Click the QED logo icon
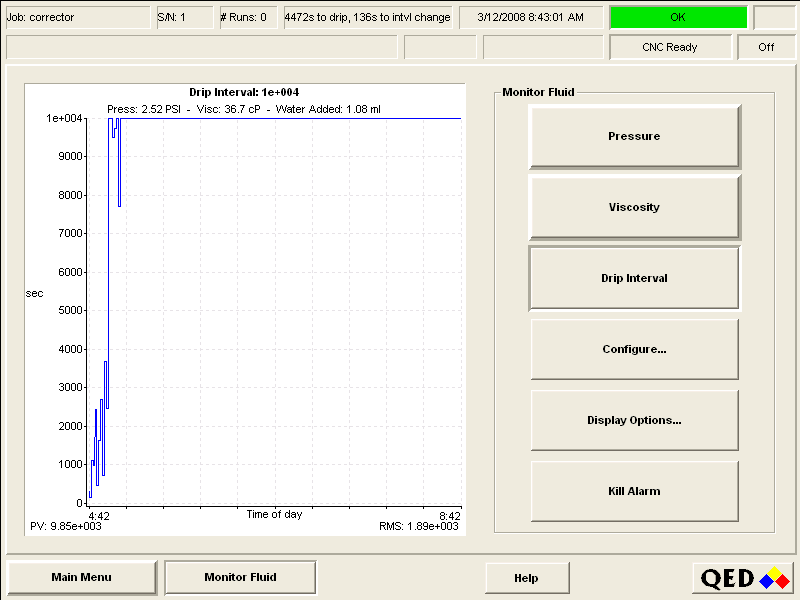The height and width of the screenshot is (600, 800). tap(744, 578)
